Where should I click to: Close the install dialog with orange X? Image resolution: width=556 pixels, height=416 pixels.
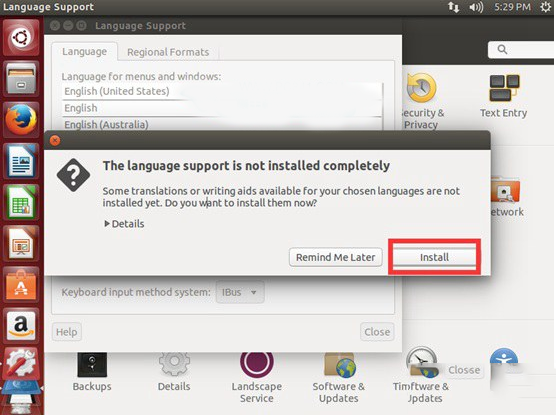(55, 141)
